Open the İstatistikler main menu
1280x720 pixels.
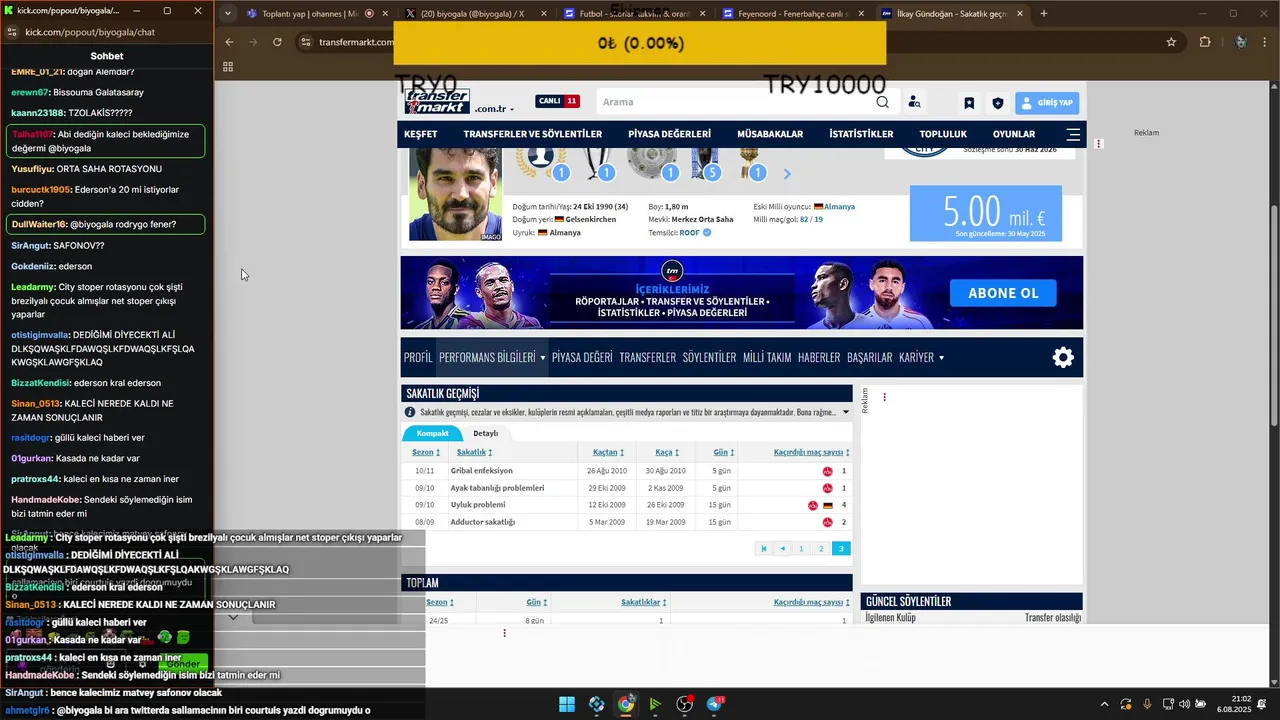(x=861, y=134)
